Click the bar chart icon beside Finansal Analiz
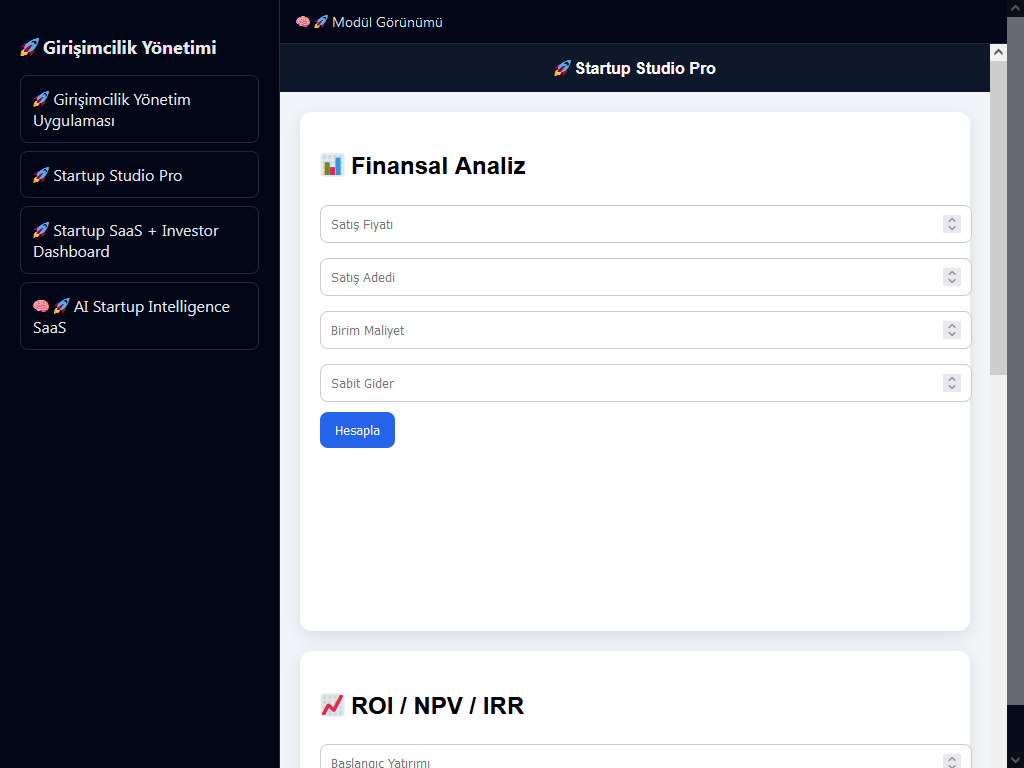The image size is (1024, 768). pos(332,166)
